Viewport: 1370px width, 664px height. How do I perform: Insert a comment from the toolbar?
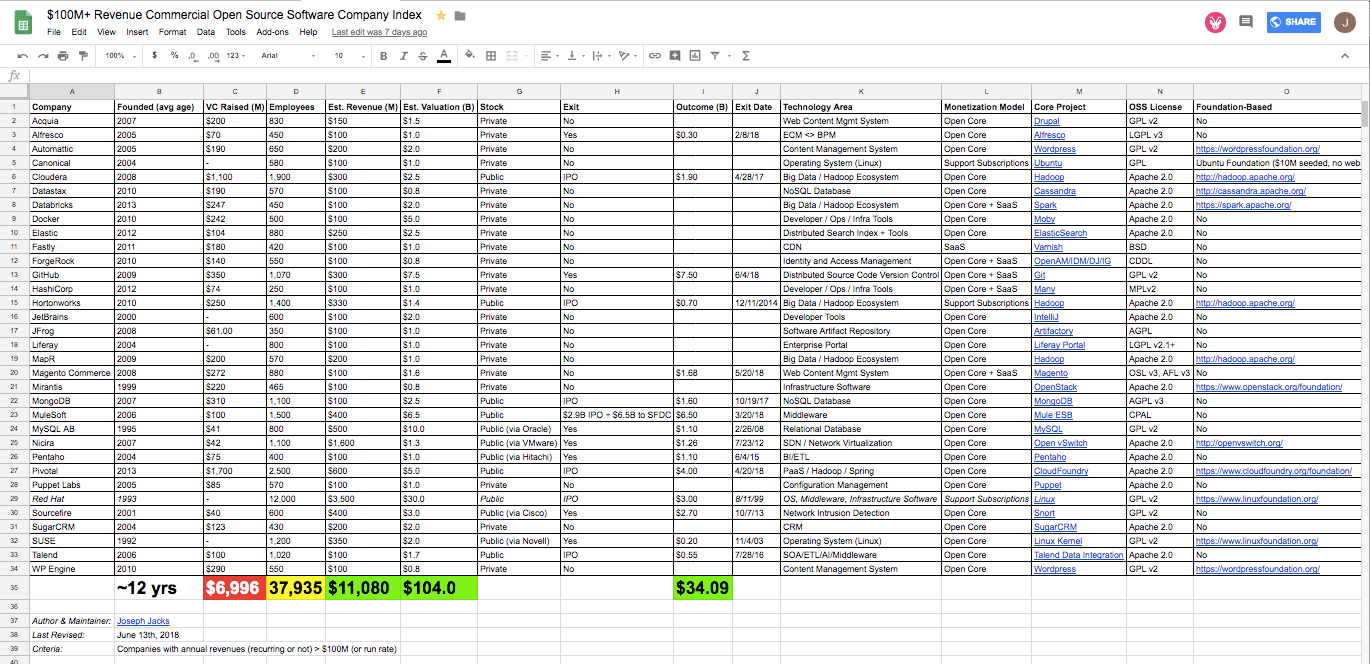(675, 56)
